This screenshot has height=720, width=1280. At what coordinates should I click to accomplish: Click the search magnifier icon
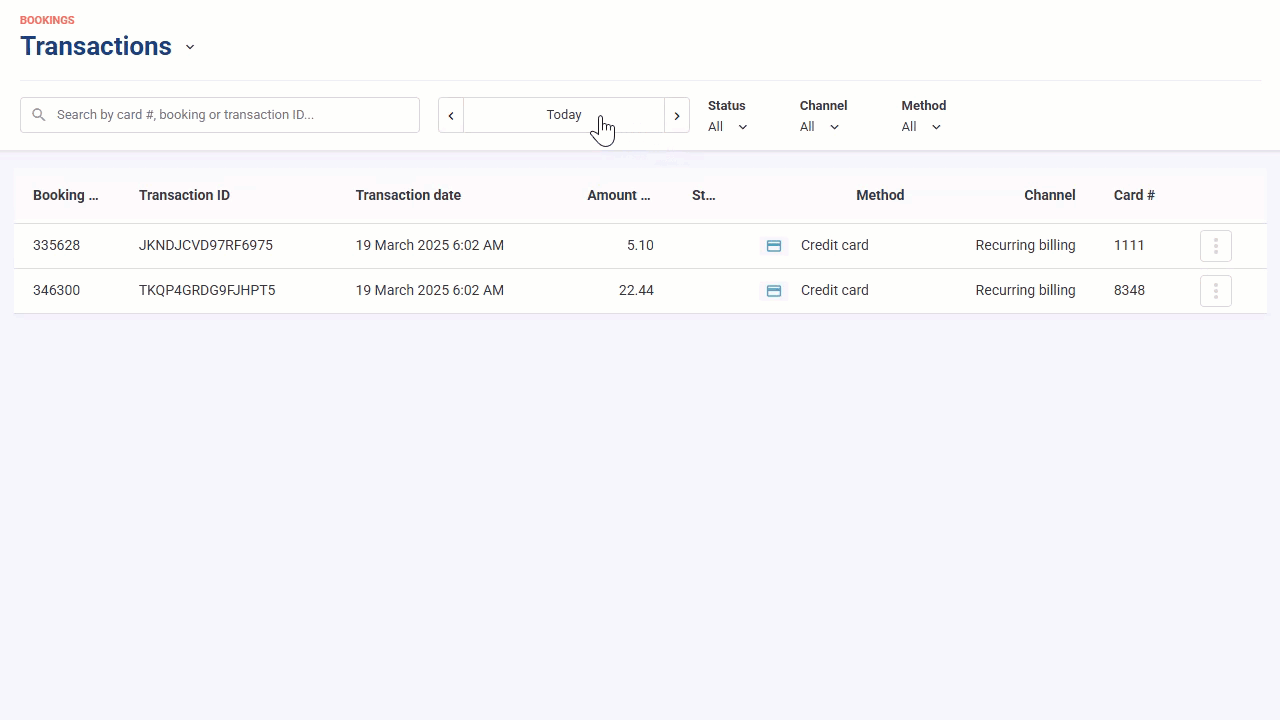point(39,115)
